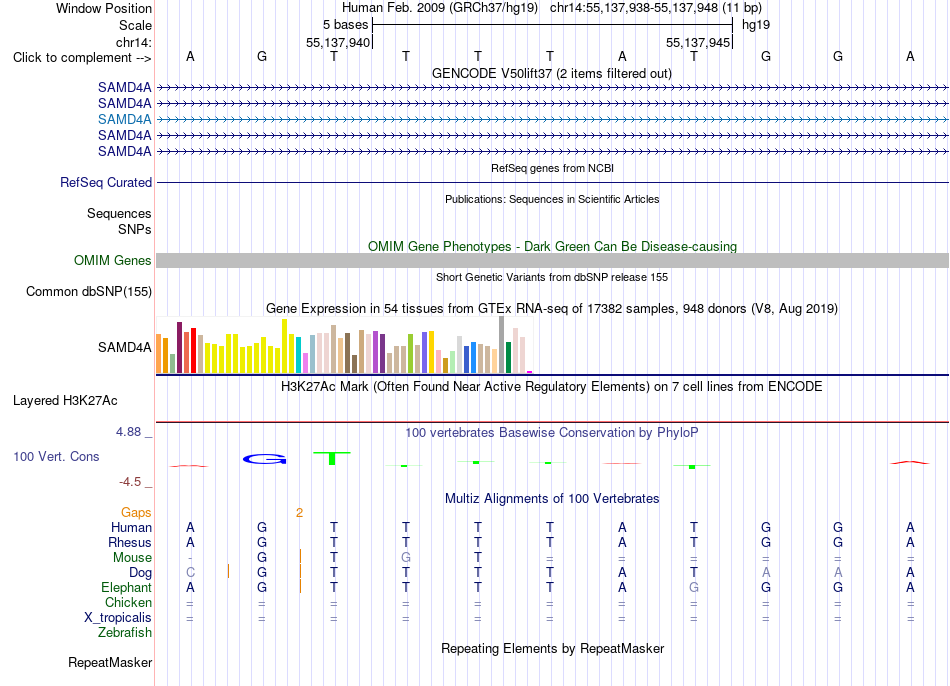950x686 pixels.
Task: Click the hg19 assembly label on scale
Action: [x=756, y=25]
